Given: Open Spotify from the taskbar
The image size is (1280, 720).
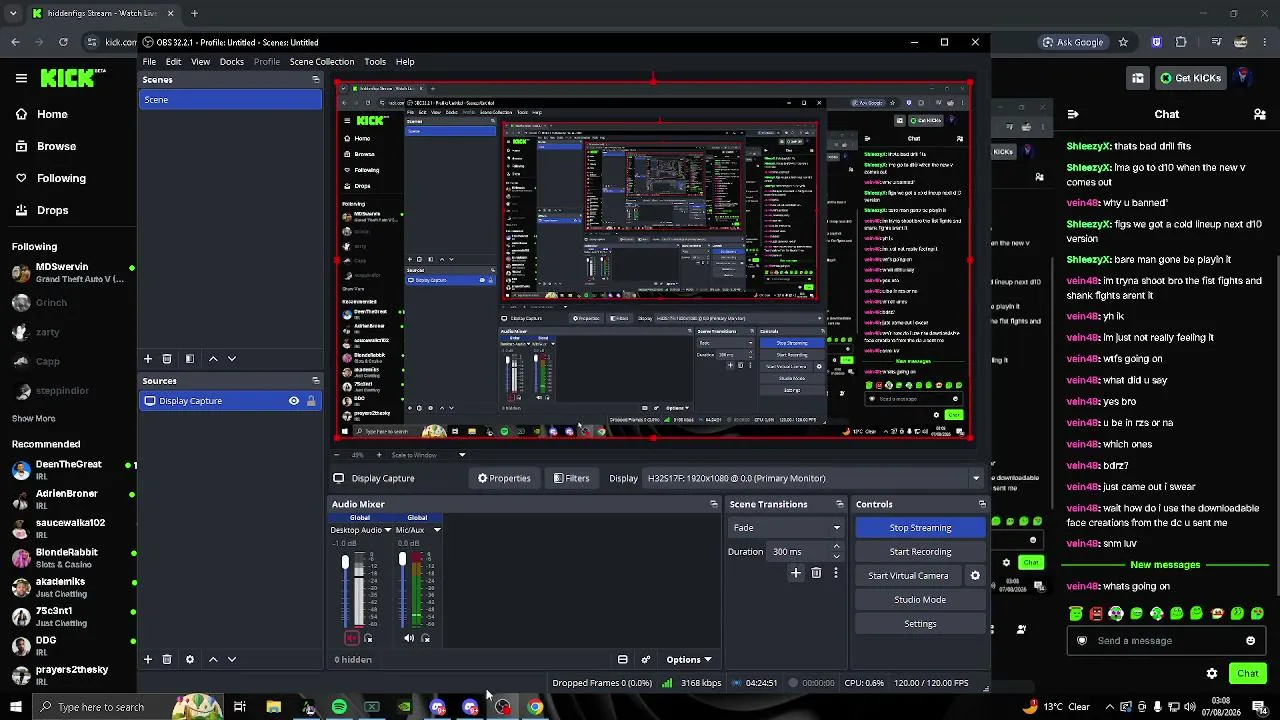Looking at the screenshot, I should pyautogui.click(x=339, y=707).
